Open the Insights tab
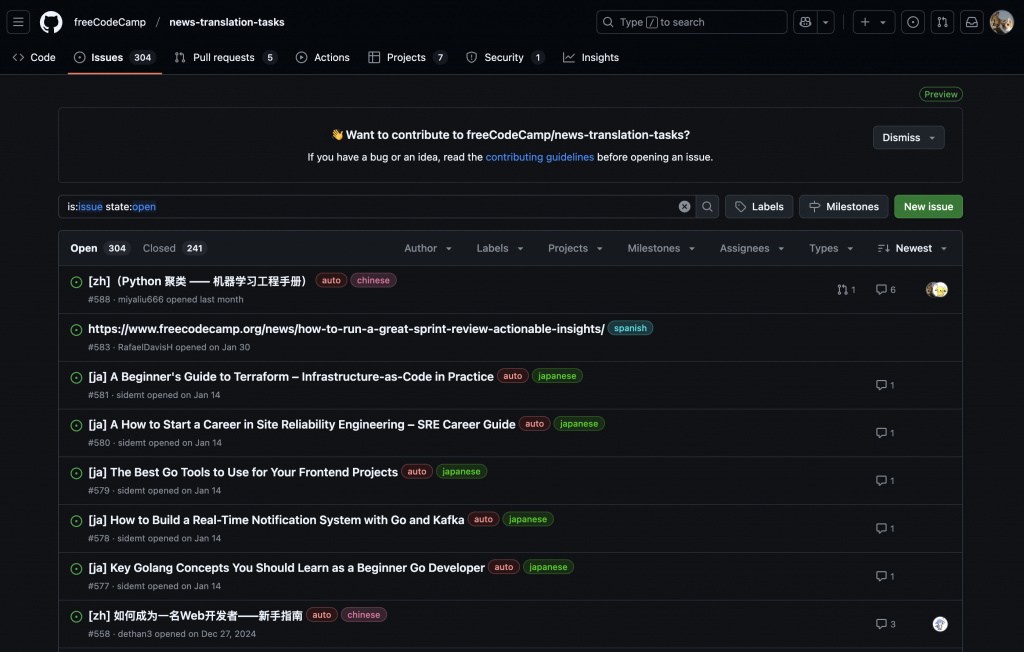1024x652 pixels. point(591,57)
